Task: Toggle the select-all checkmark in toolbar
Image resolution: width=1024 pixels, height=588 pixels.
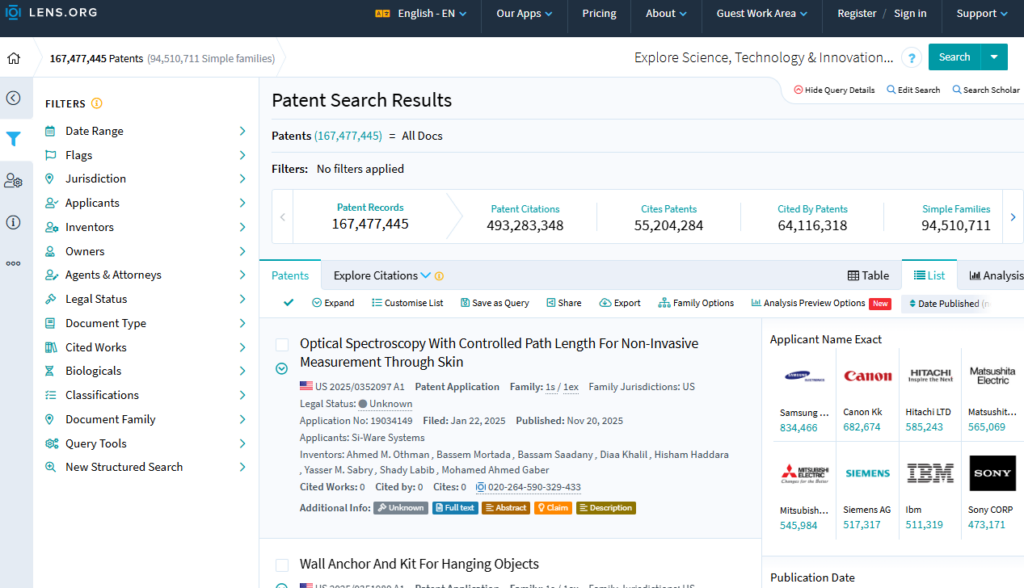Action: pos(289,303)
